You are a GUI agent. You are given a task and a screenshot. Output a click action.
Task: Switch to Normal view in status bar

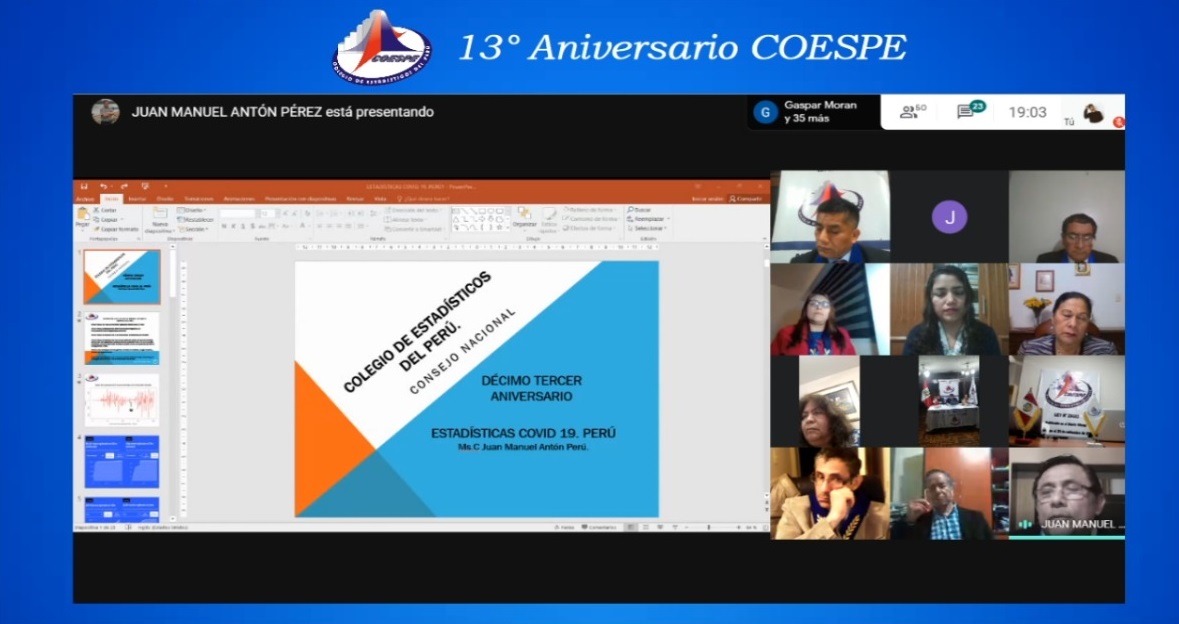pos(631,527)
